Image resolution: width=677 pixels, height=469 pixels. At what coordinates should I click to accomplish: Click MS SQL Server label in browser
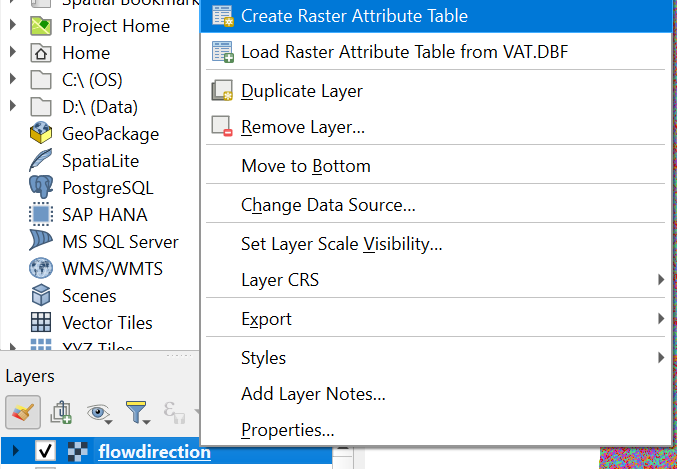tap(120, 242)
